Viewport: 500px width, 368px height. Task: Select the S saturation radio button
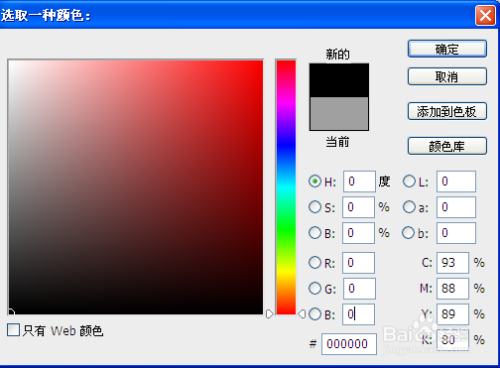315,207
